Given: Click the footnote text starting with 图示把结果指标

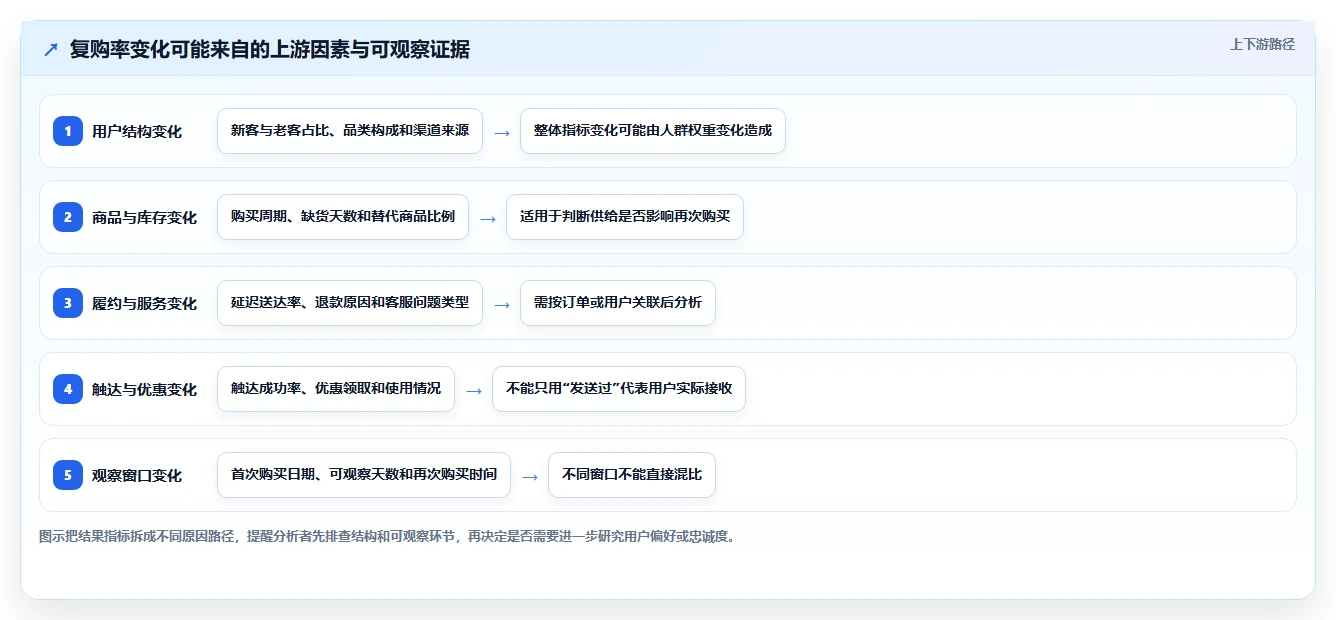Looking at the screenshot, I should [388, 536].
